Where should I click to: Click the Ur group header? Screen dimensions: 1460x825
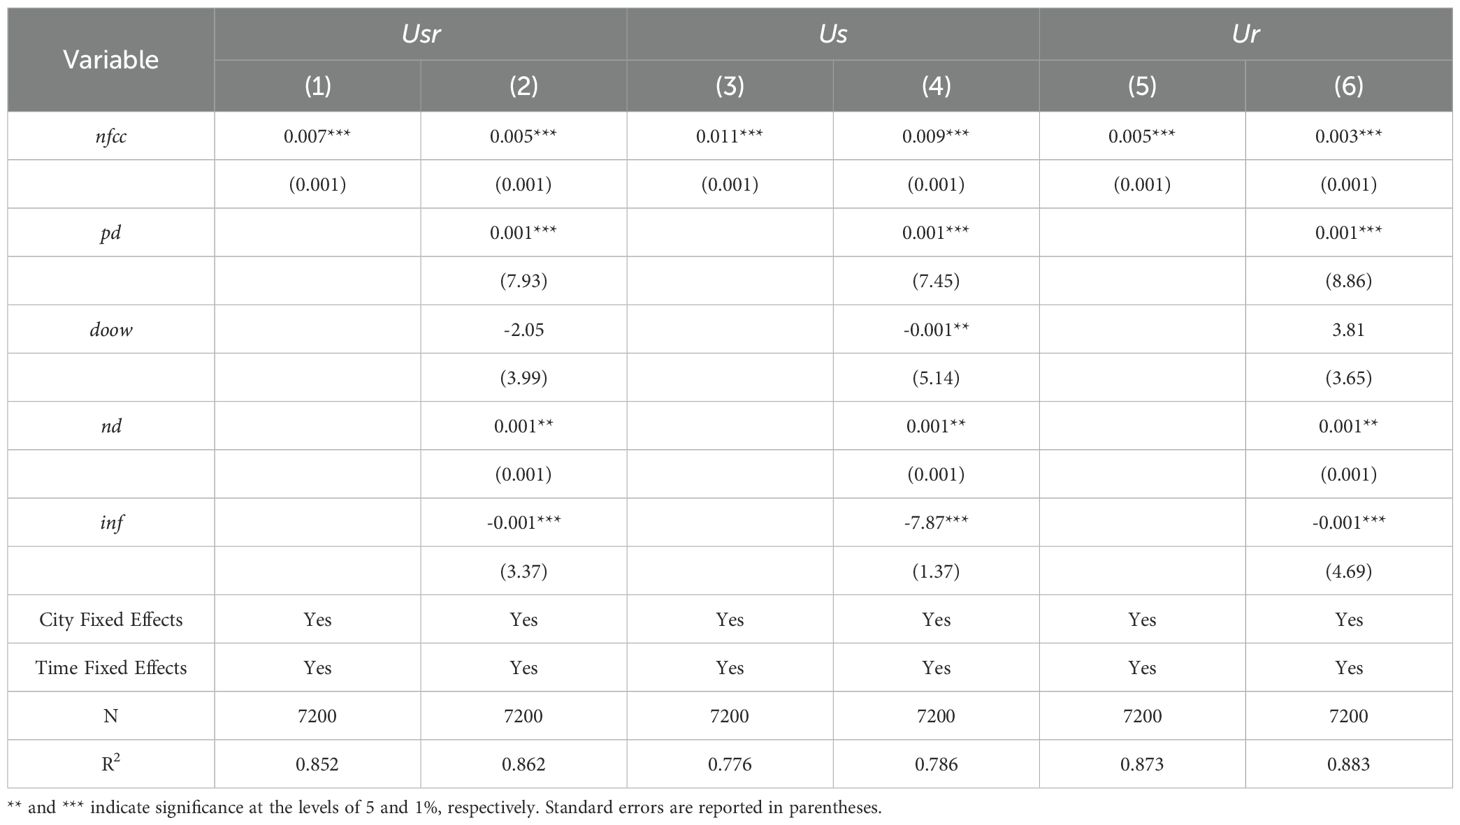[1245, 34]
